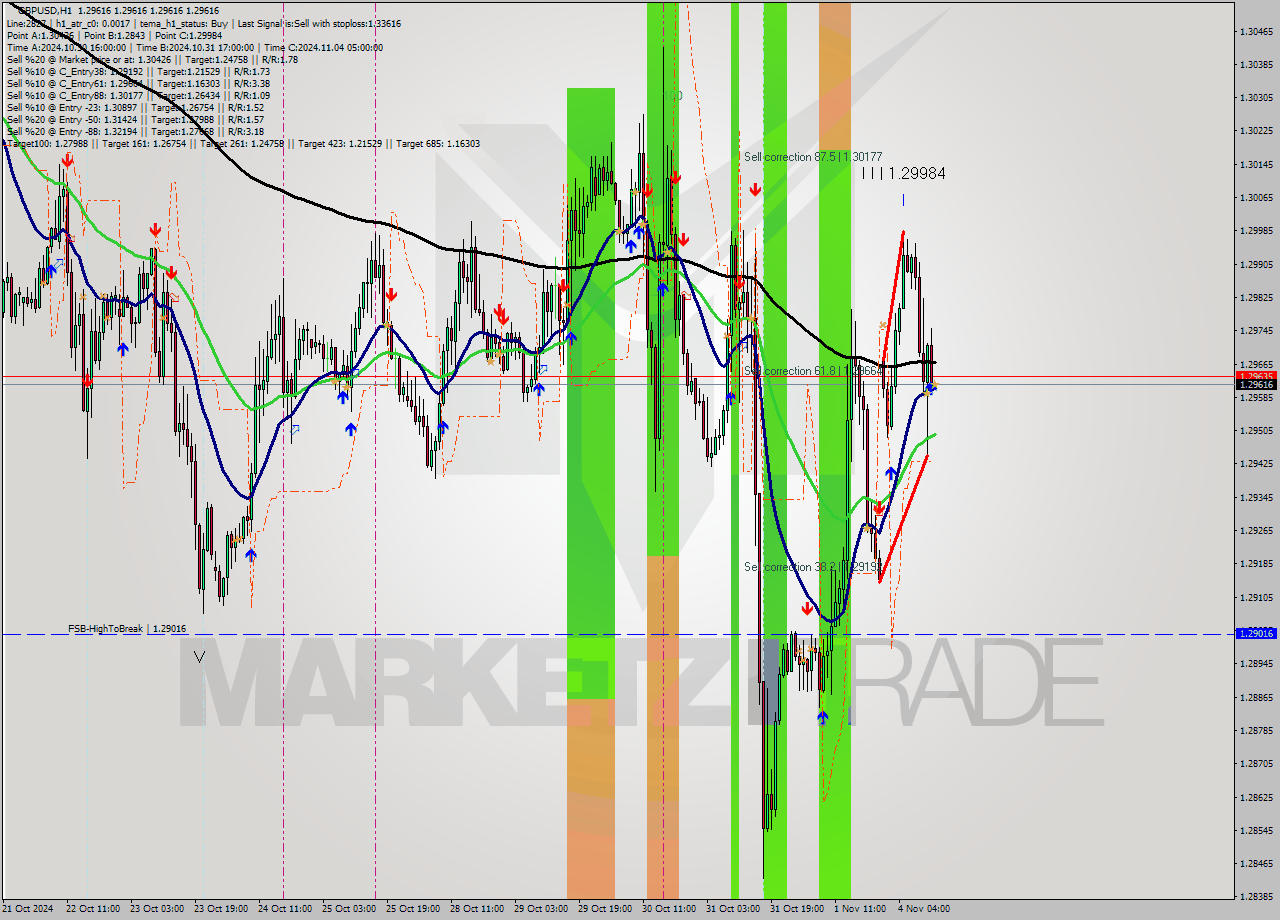Click the '29 Oct 19:00' time axis label
The height and width of the screenshot is (920, 1280).
pyautogui.click(x=605, y=909)
